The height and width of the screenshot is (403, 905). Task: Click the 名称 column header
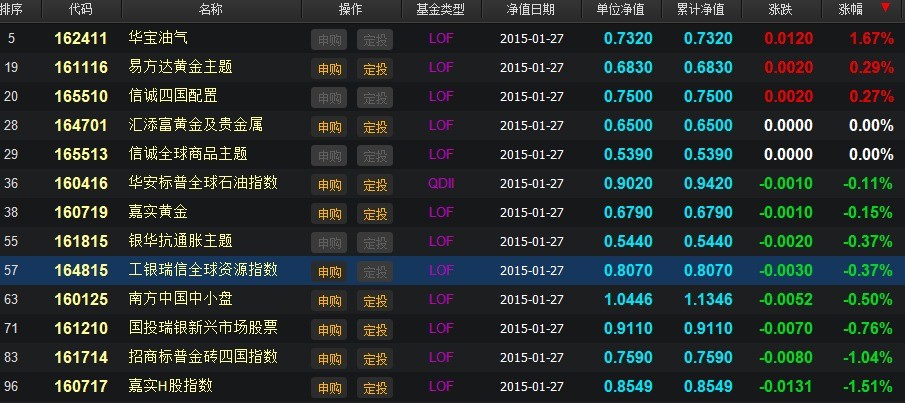210,9
